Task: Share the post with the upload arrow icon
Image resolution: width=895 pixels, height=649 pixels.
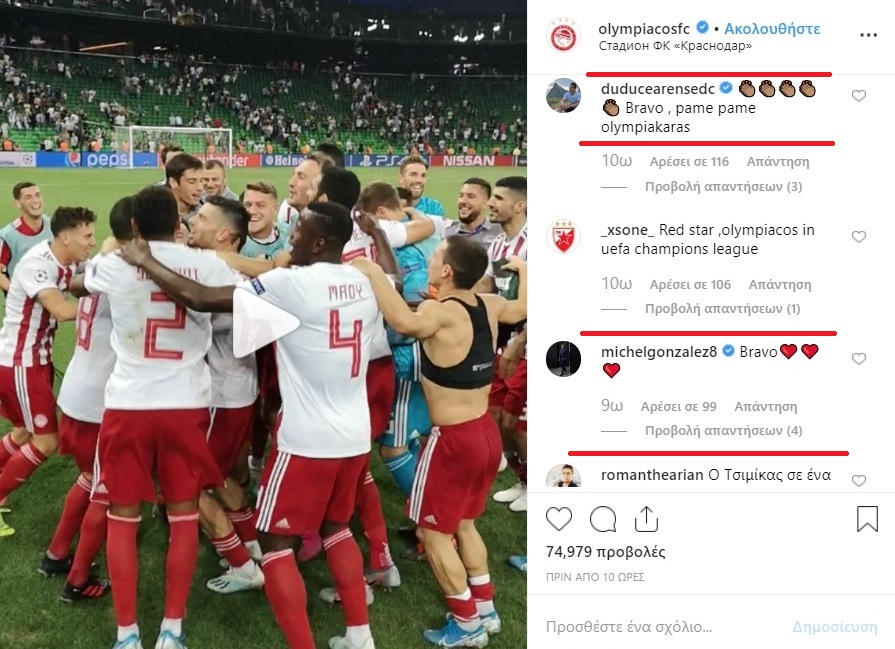Action: pyautogui.click(x=646, y=518)
